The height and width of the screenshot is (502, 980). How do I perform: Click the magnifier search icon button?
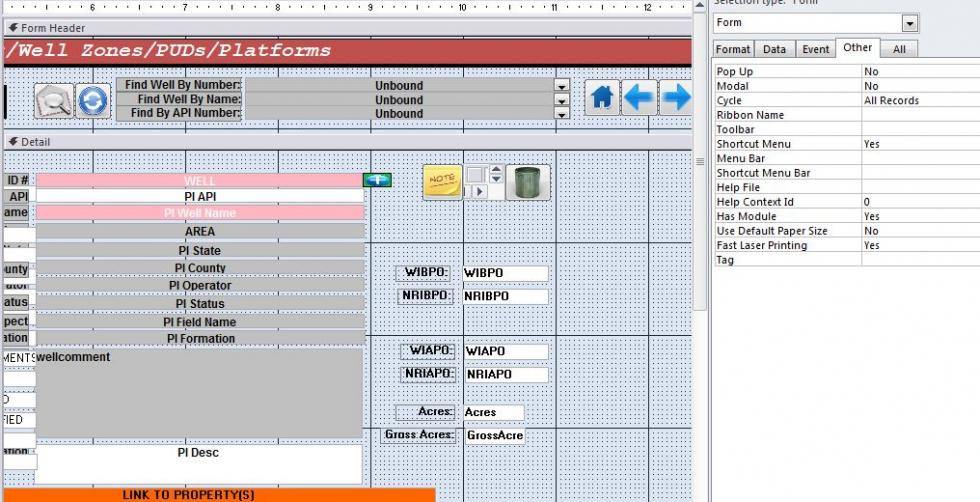pos(54,100)
